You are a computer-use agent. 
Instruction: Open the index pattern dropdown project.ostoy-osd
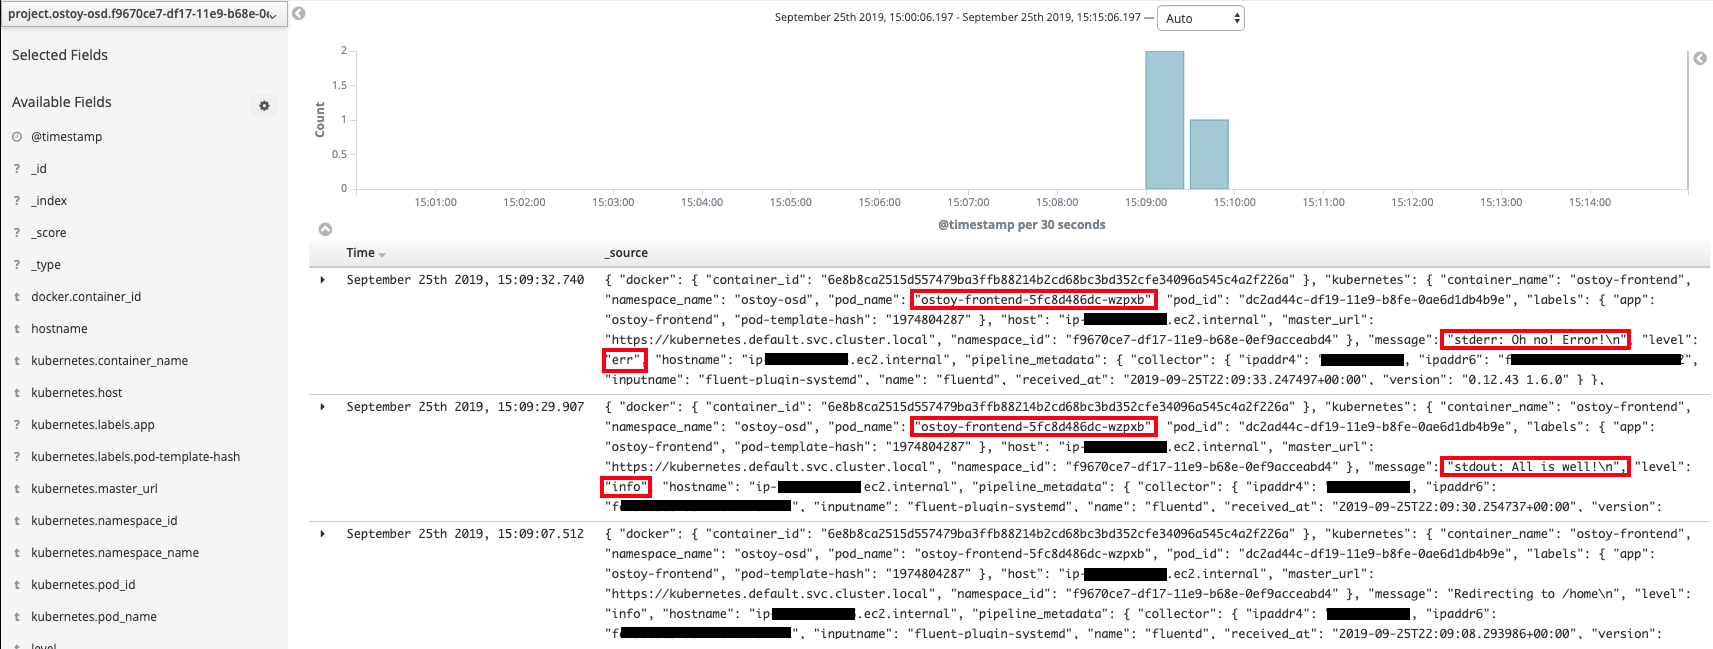click(x=144, y=14)
